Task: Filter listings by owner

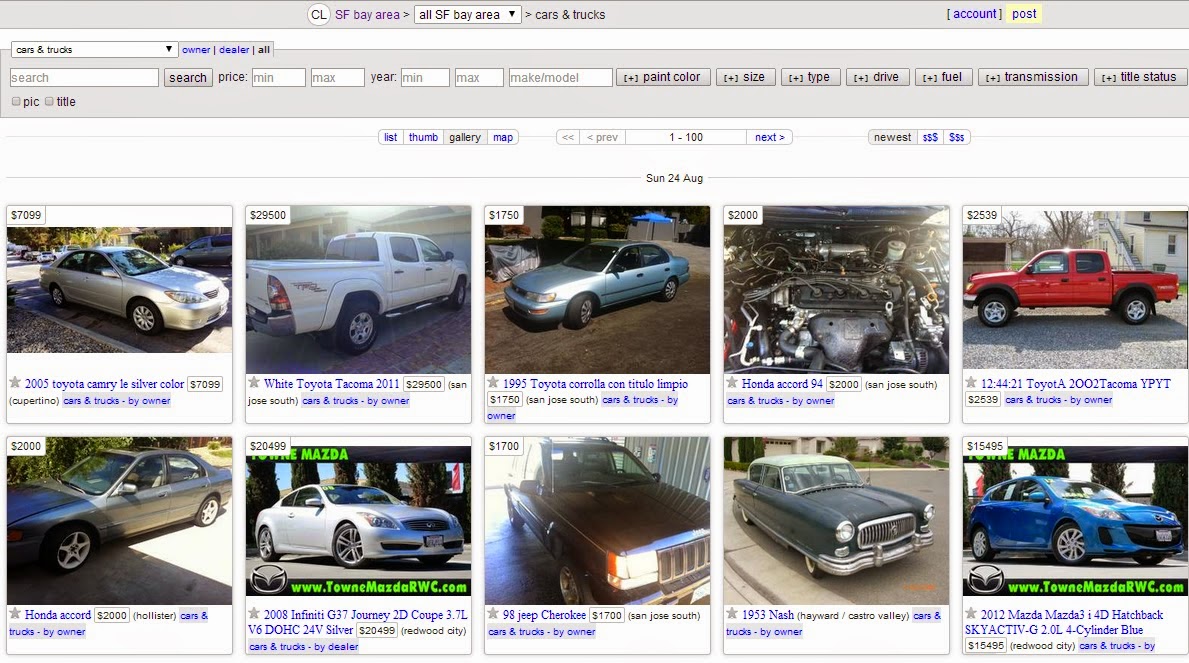Action: pyautogui.click(x=196, y=49)
